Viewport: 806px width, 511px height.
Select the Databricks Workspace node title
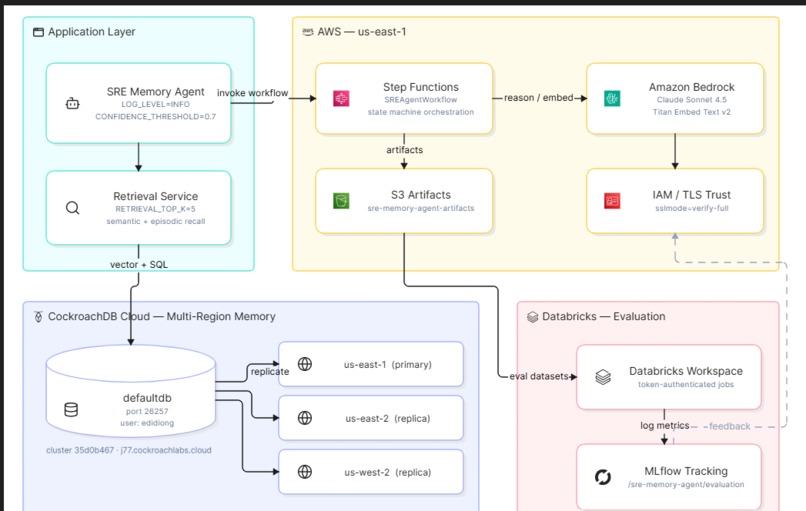point(686,371)
